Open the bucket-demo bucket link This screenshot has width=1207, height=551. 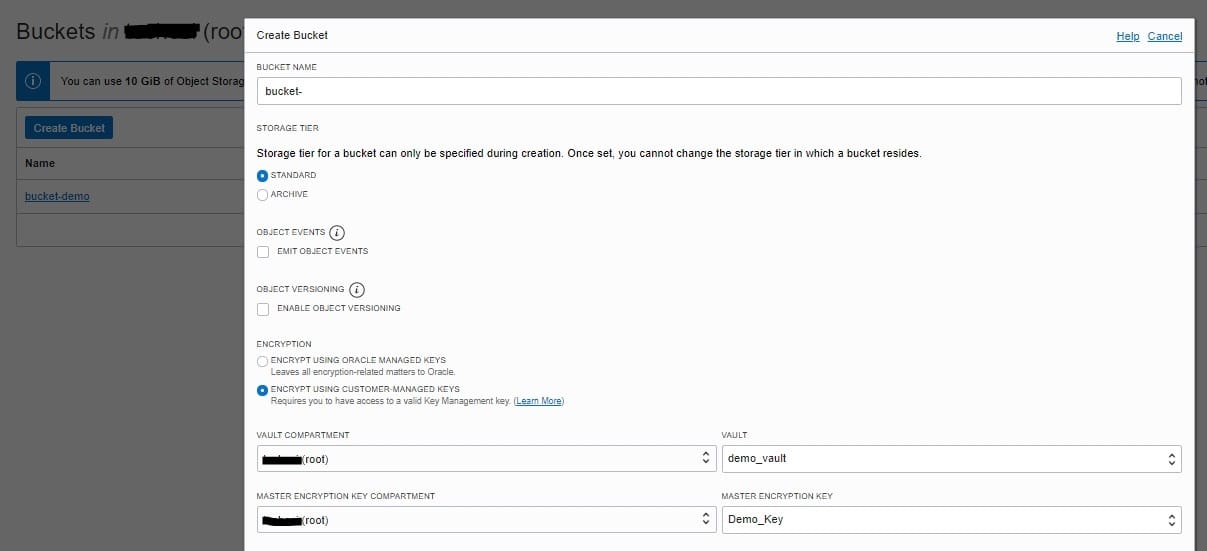pos(57,196)
